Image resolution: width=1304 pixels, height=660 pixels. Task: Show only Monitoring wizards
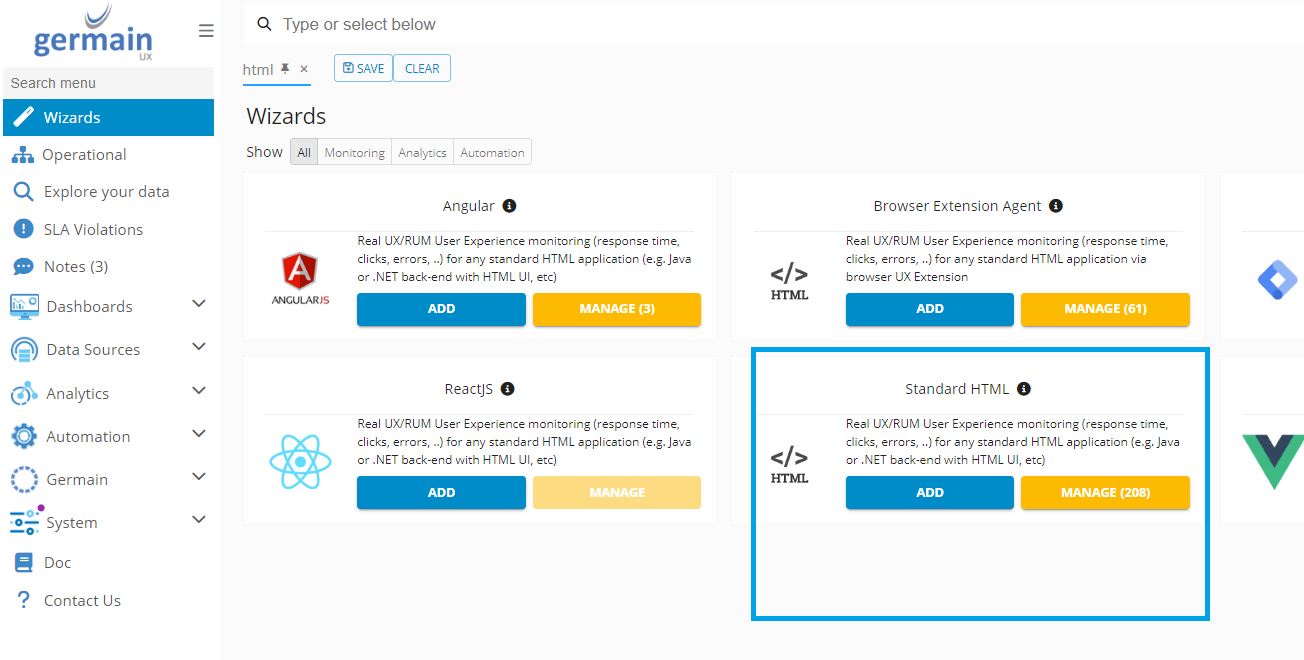point(354,152)
